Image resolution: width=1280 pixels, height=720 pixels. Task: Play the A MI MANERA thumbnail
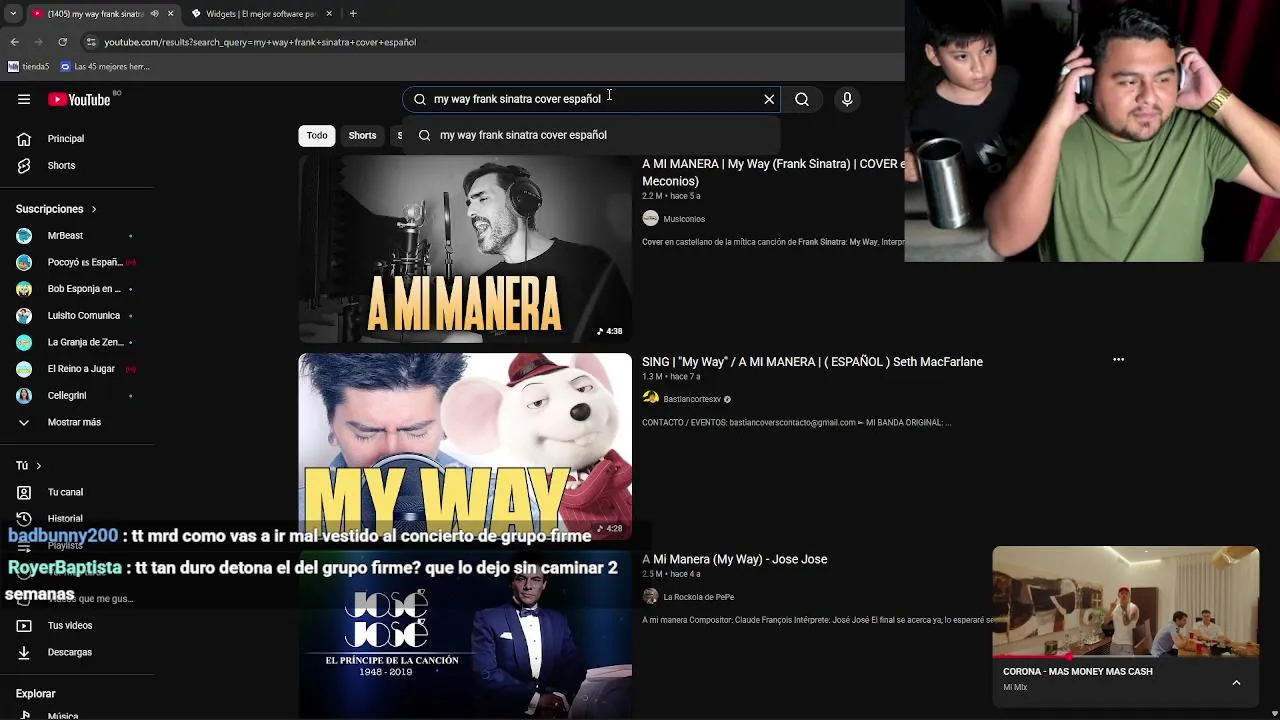(x=465, y=249)
